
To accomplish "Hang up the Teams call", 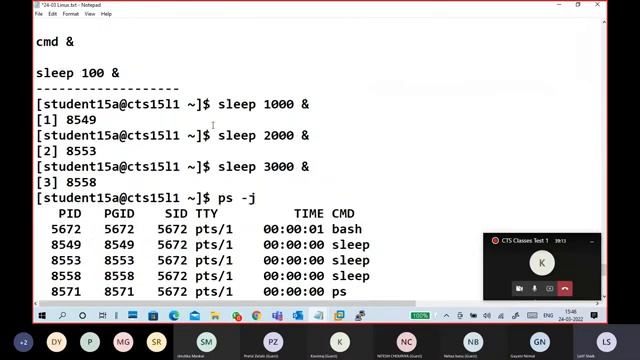I will click(565, 289).
